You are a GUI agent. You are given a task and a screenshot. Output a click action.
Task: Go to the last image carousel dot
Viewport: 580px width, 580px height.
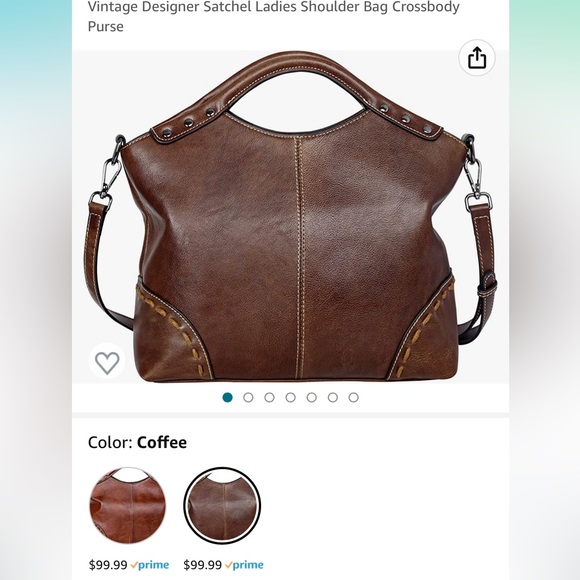click(x=354, y=398)
